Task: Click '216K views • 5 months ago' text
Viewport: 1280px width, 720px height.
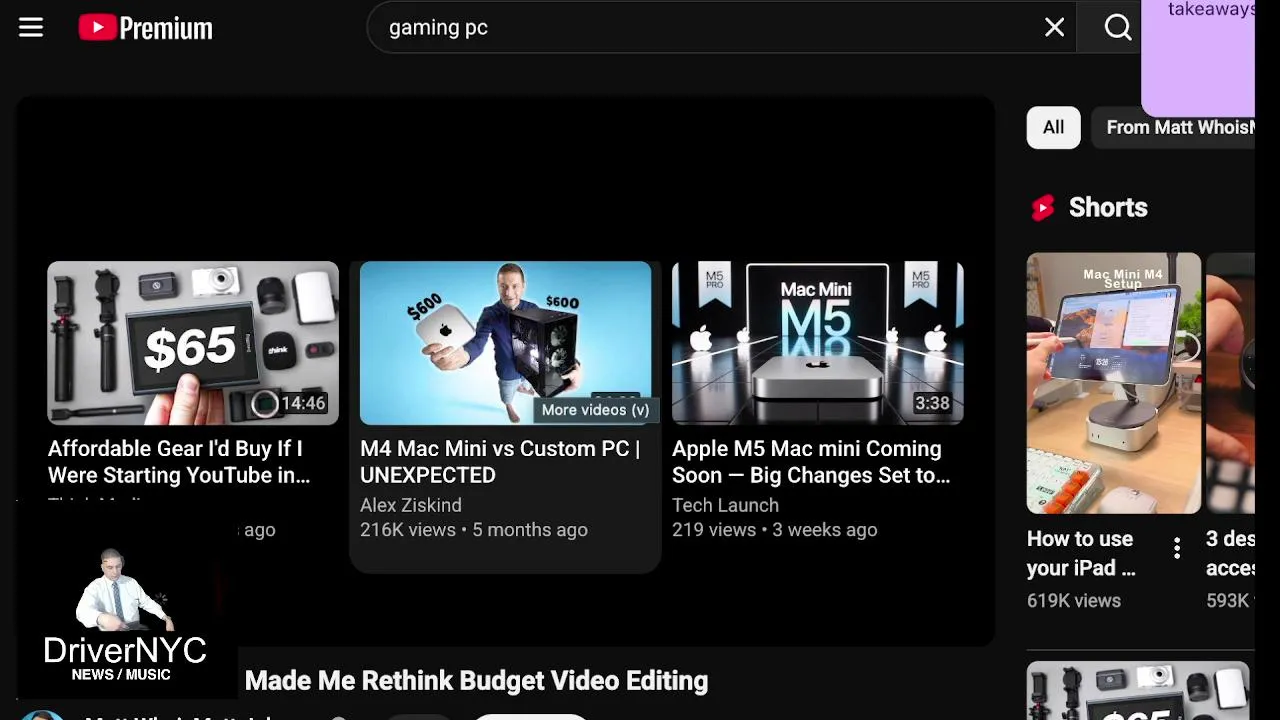Action: 474,530
